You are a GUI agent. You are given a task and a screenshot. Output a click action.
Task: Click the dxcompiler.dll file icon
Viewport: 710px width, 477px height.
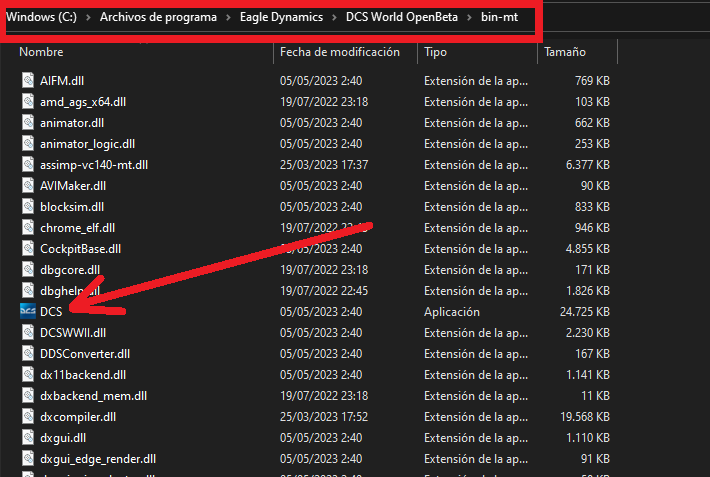[x=28, y=416]
